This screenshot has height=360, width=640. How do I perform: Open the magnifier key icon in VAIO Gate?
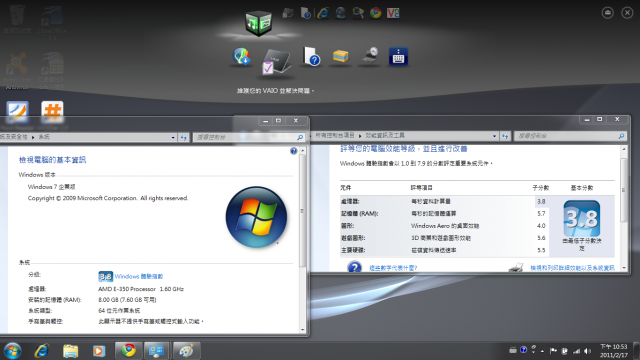tap(358, 13)
